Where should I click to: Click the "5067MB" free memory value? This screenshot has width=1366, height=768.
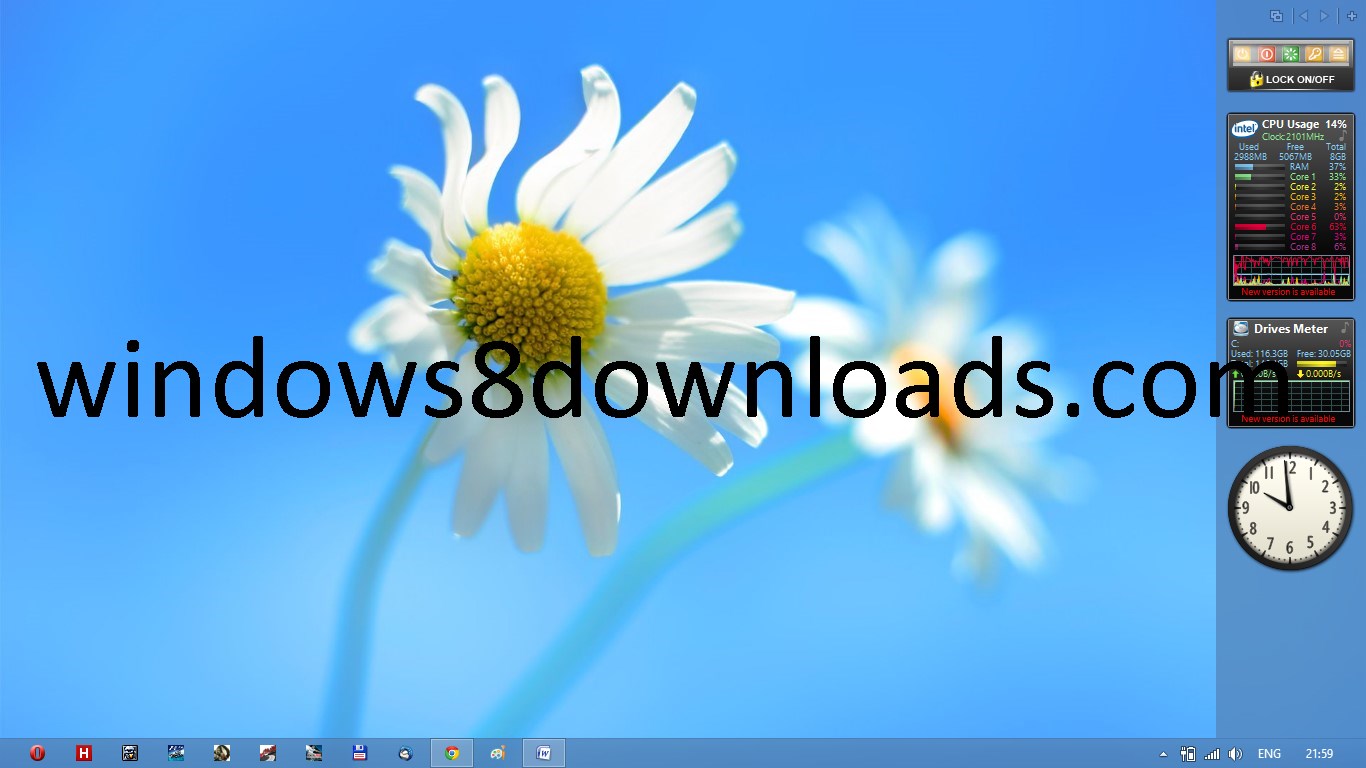[x=1295, y=157]
